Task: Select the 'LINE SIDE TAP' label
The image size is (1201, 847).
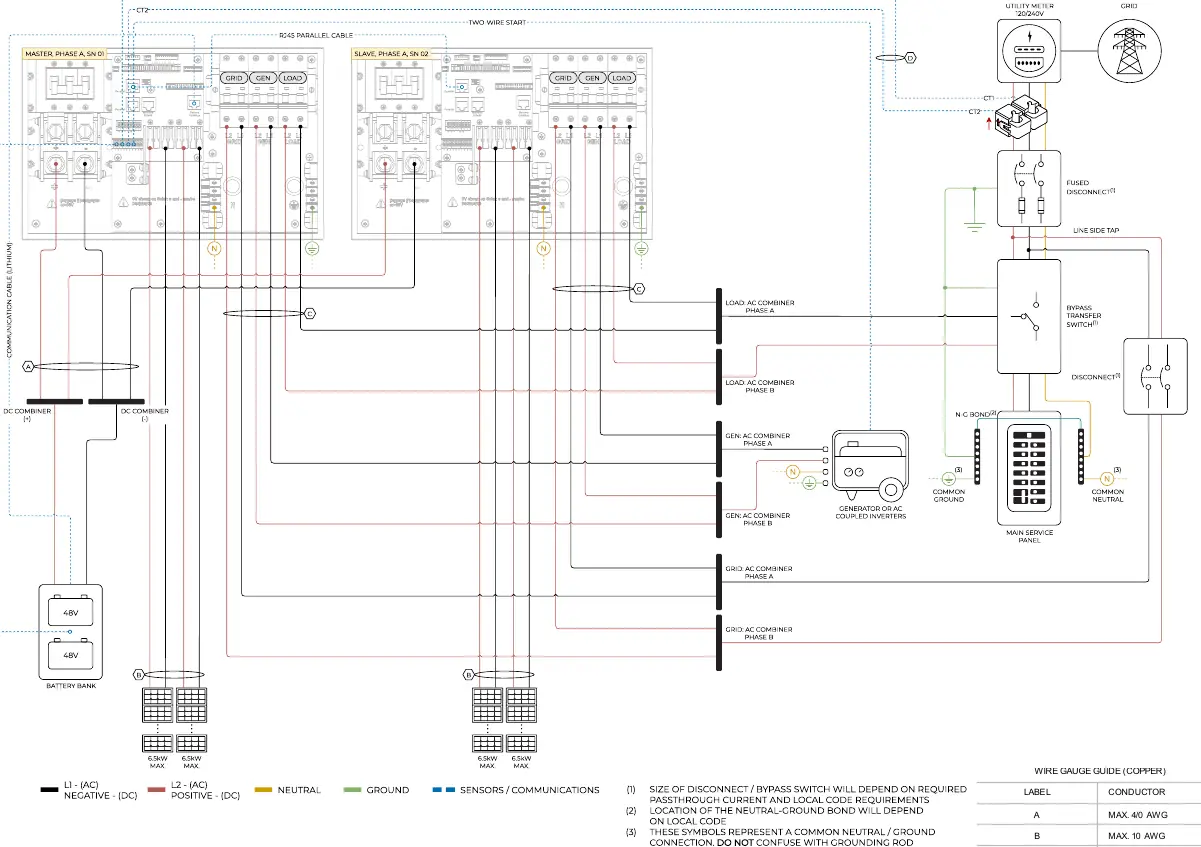Action: click(1095, 231)
